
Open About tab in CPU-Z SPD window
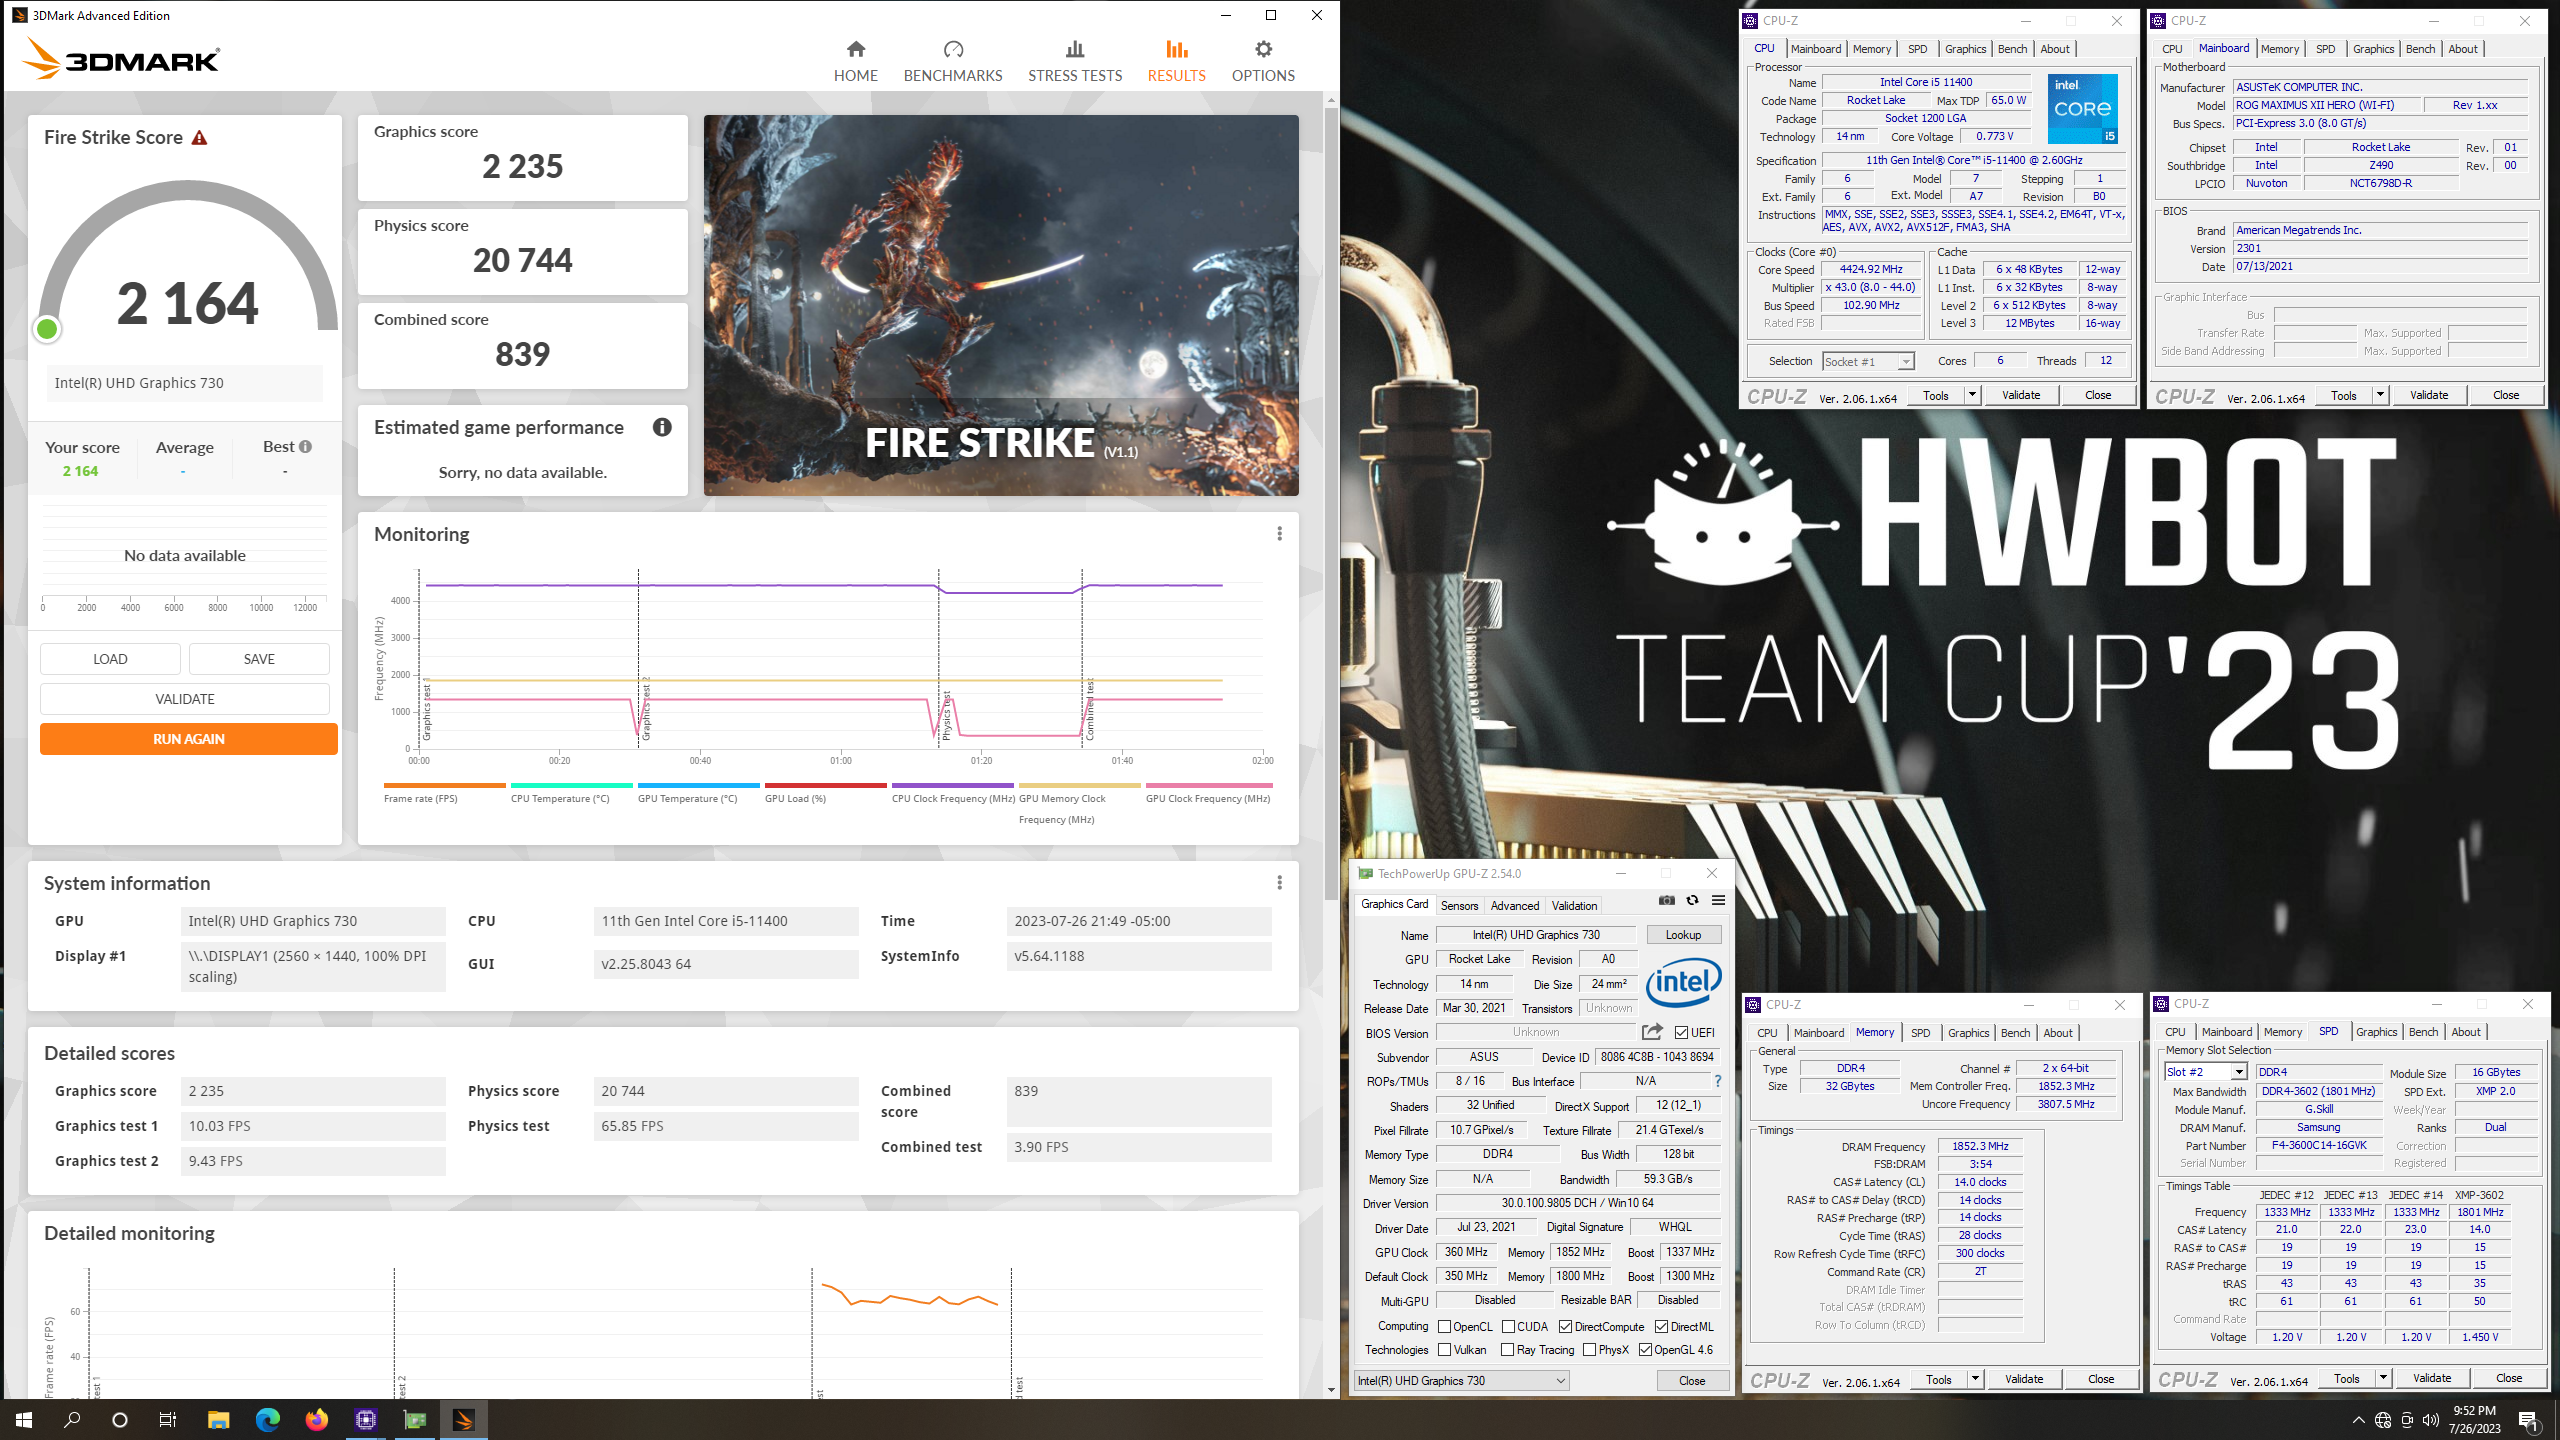[x=2465, y=1032]
